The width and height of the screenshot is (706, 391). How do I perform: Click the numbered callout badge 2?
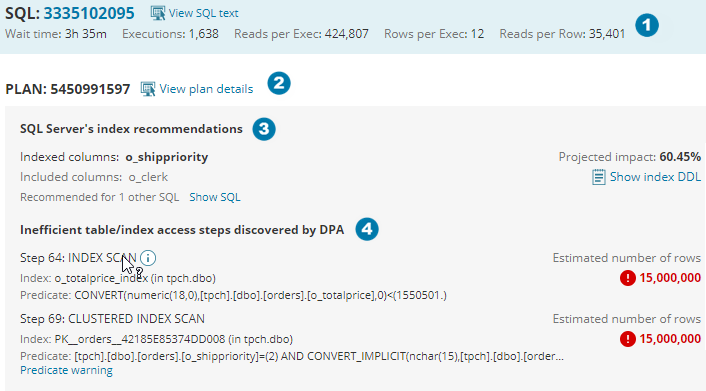click(279, 83)
